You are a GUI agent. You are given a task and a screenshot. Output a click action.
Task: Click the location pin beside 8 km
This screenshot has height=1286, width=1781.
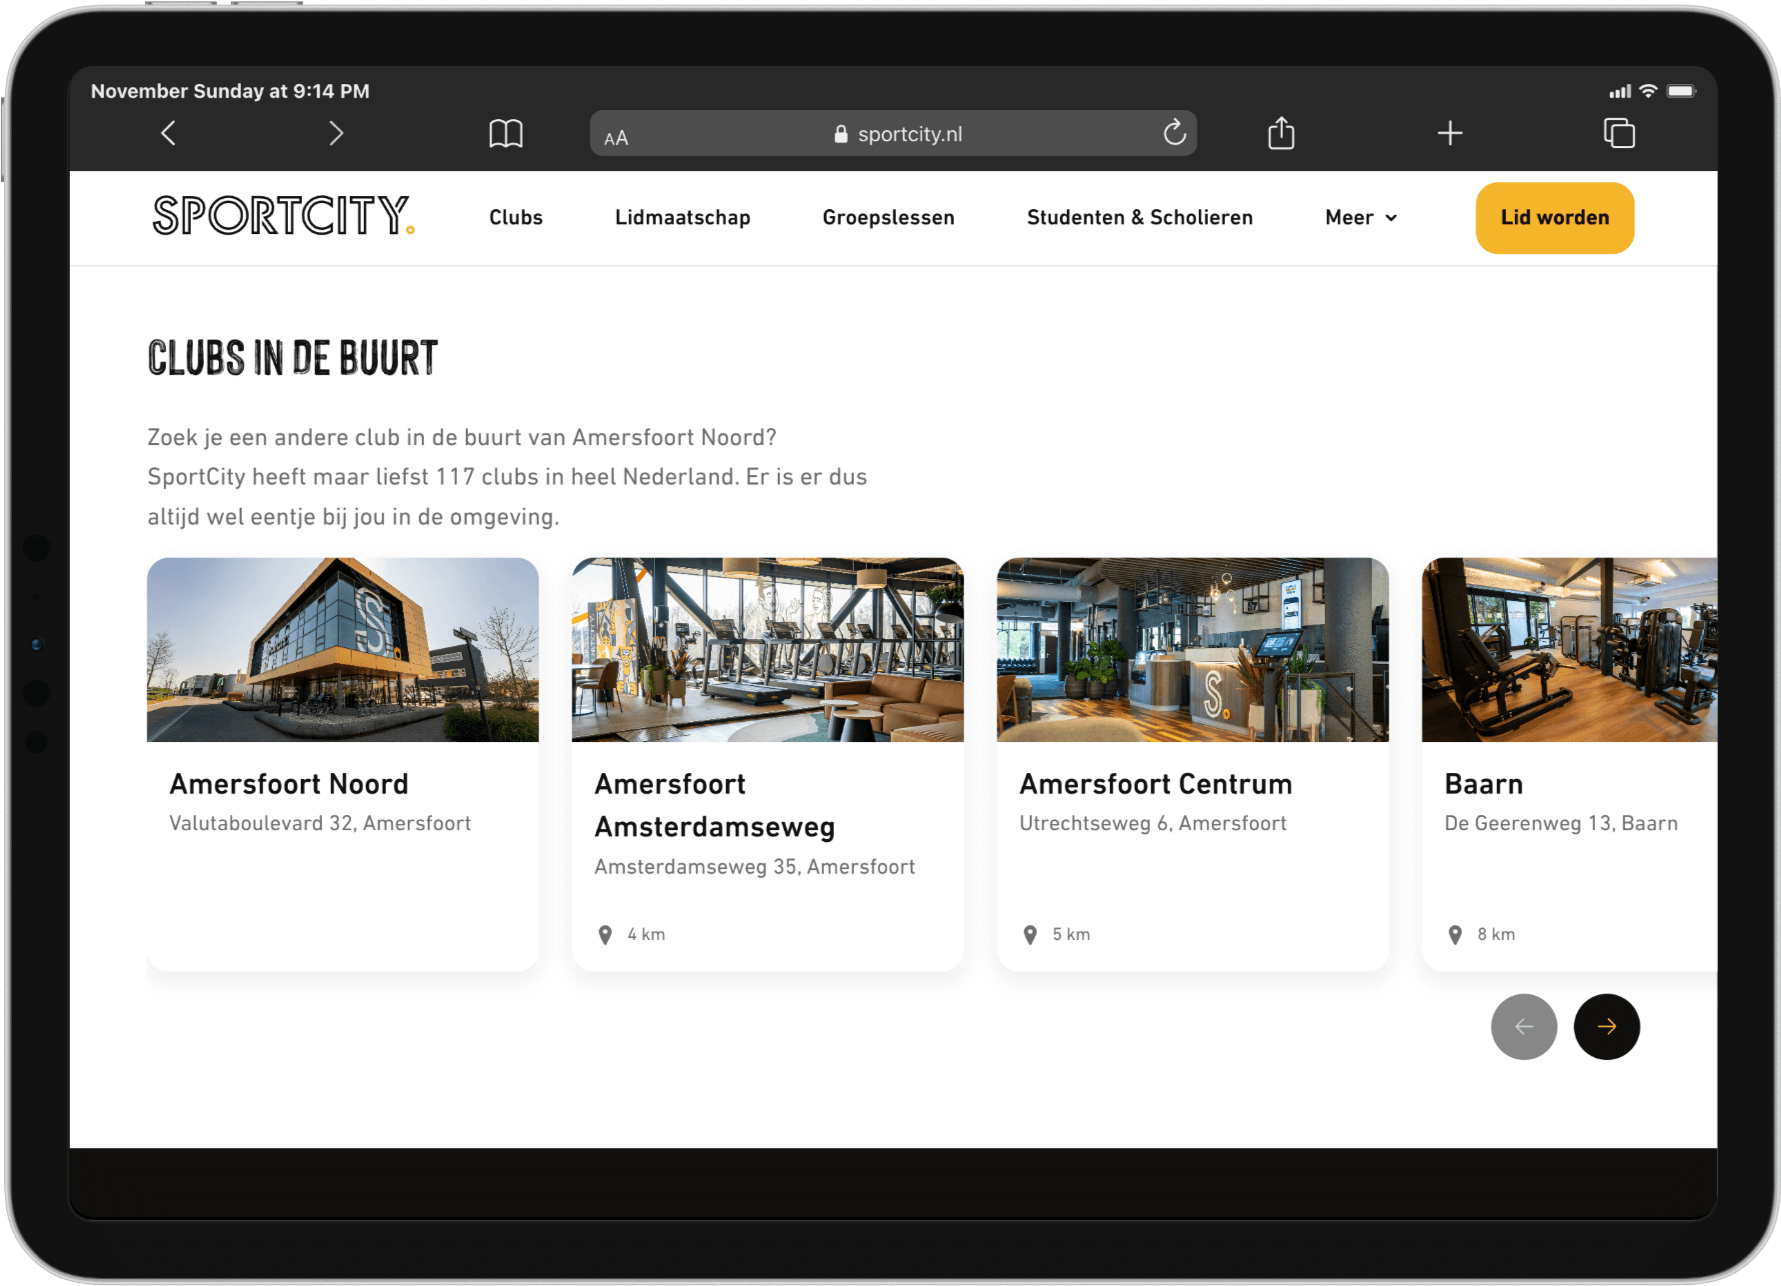point(1455,935)
